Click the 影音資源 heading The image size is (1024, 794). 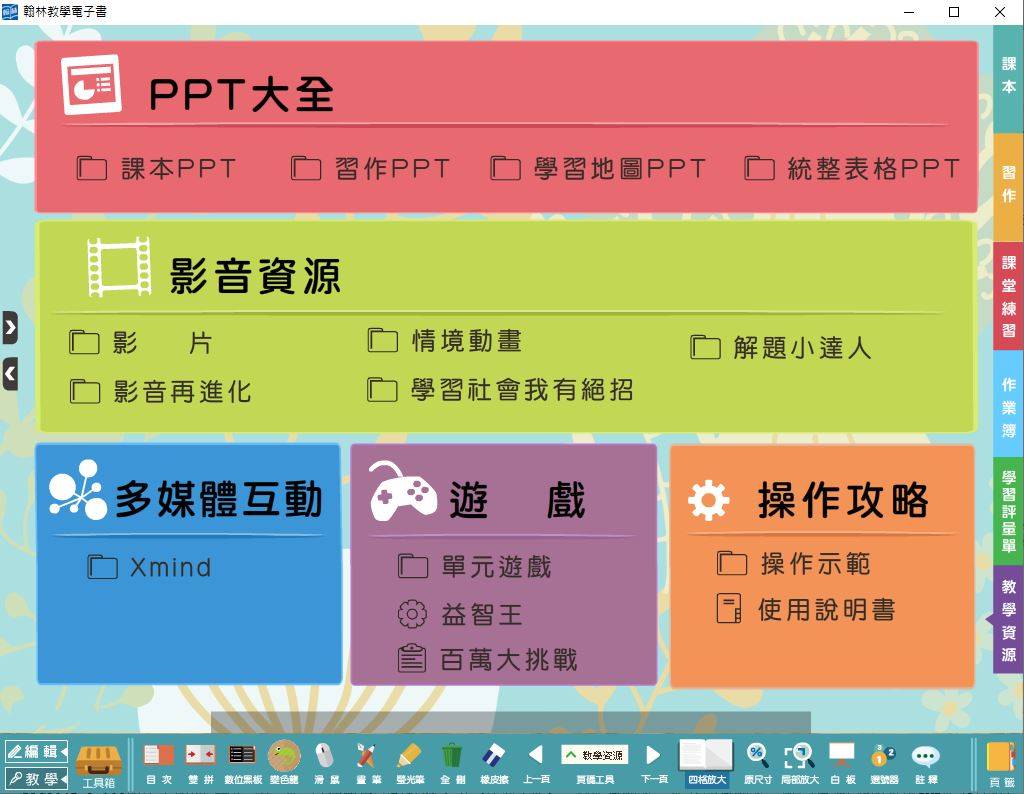click(255, 276)
